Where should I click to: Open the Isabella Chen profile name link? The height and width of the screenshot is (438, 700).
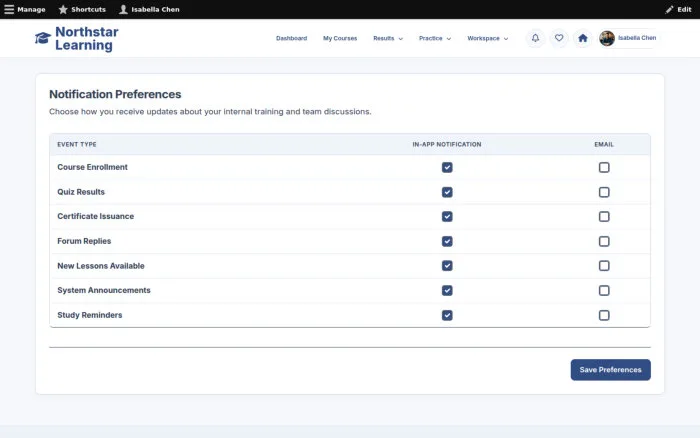(x=637, y=38)
